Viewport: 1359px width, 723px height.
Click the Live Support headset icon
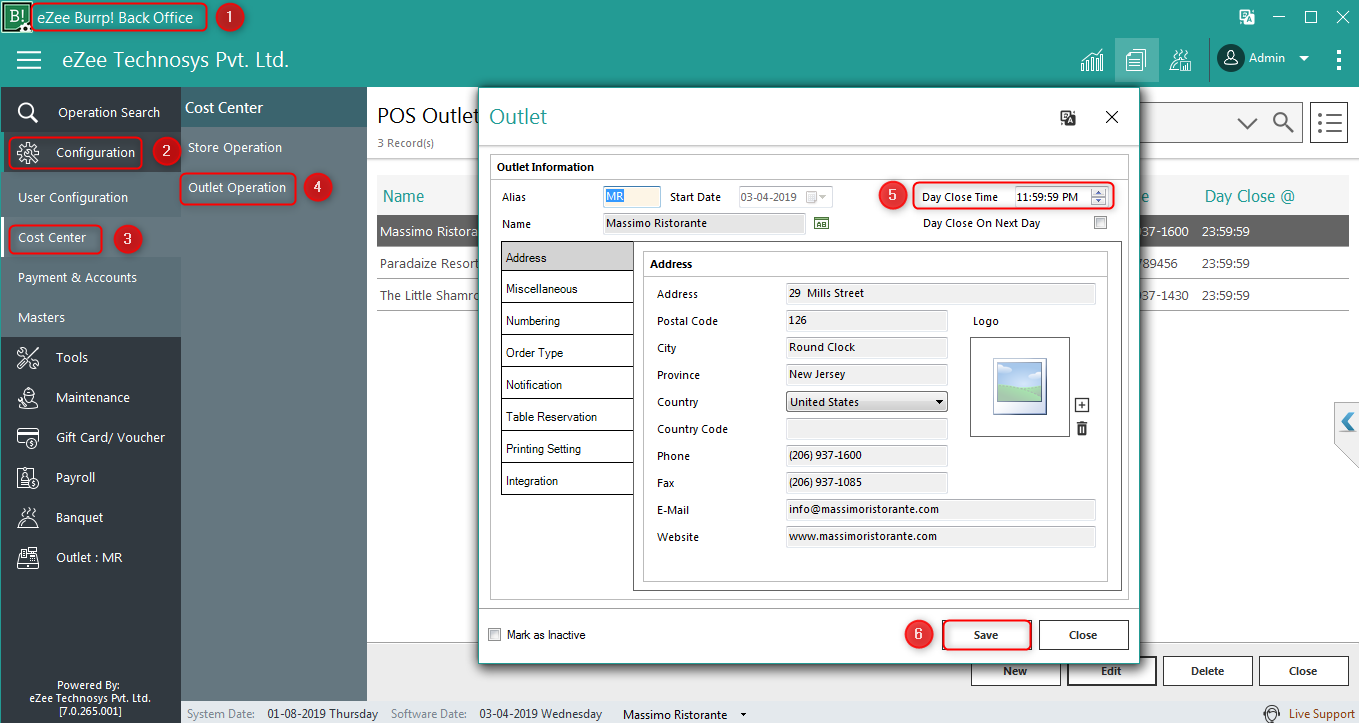(1272, 714)
